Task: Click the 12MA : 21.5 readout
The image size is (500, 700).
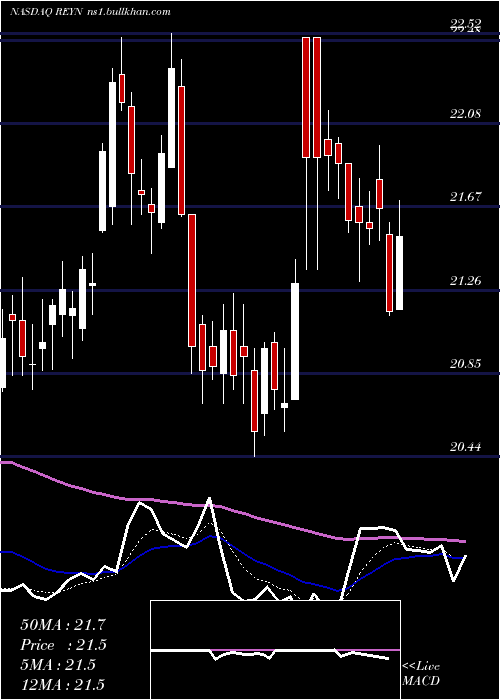Action: coord(62,684)
